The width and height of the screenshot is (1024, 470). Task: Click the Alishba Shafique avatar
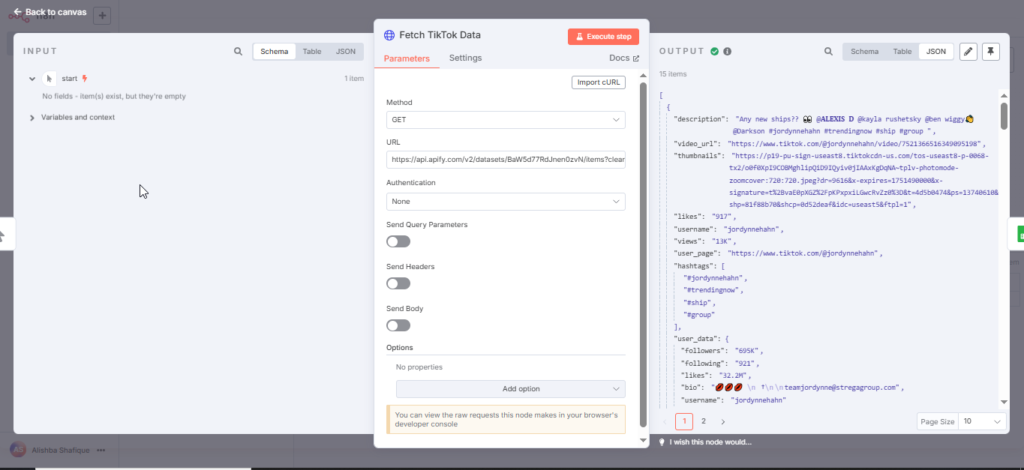tap(18, 450)
